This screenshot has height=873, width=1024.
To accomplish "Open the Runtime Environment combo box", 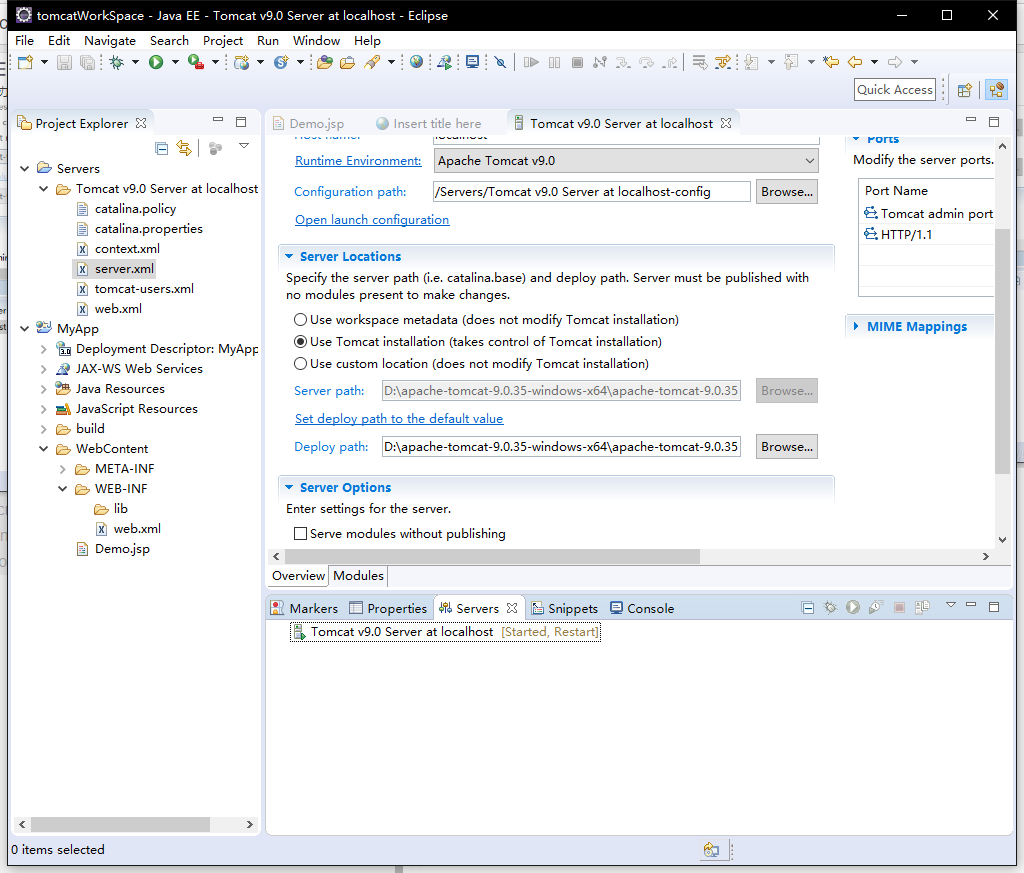I will (626, 161).
